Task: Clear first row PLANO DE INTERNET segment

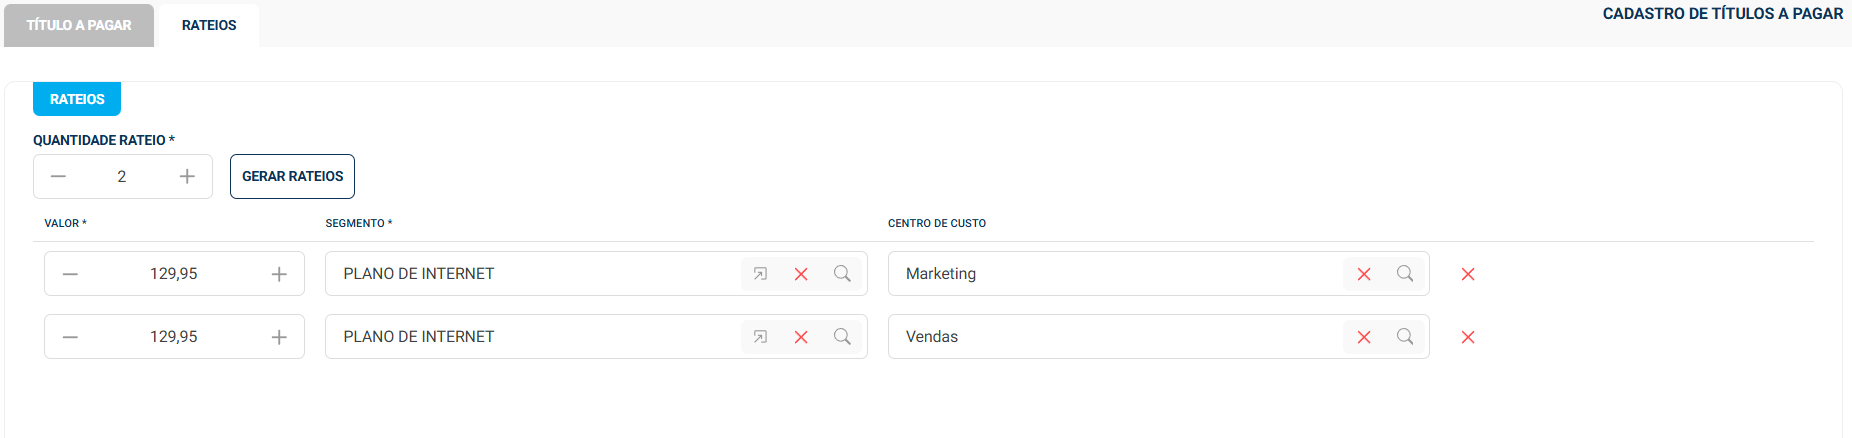Action: pos(801,274)
